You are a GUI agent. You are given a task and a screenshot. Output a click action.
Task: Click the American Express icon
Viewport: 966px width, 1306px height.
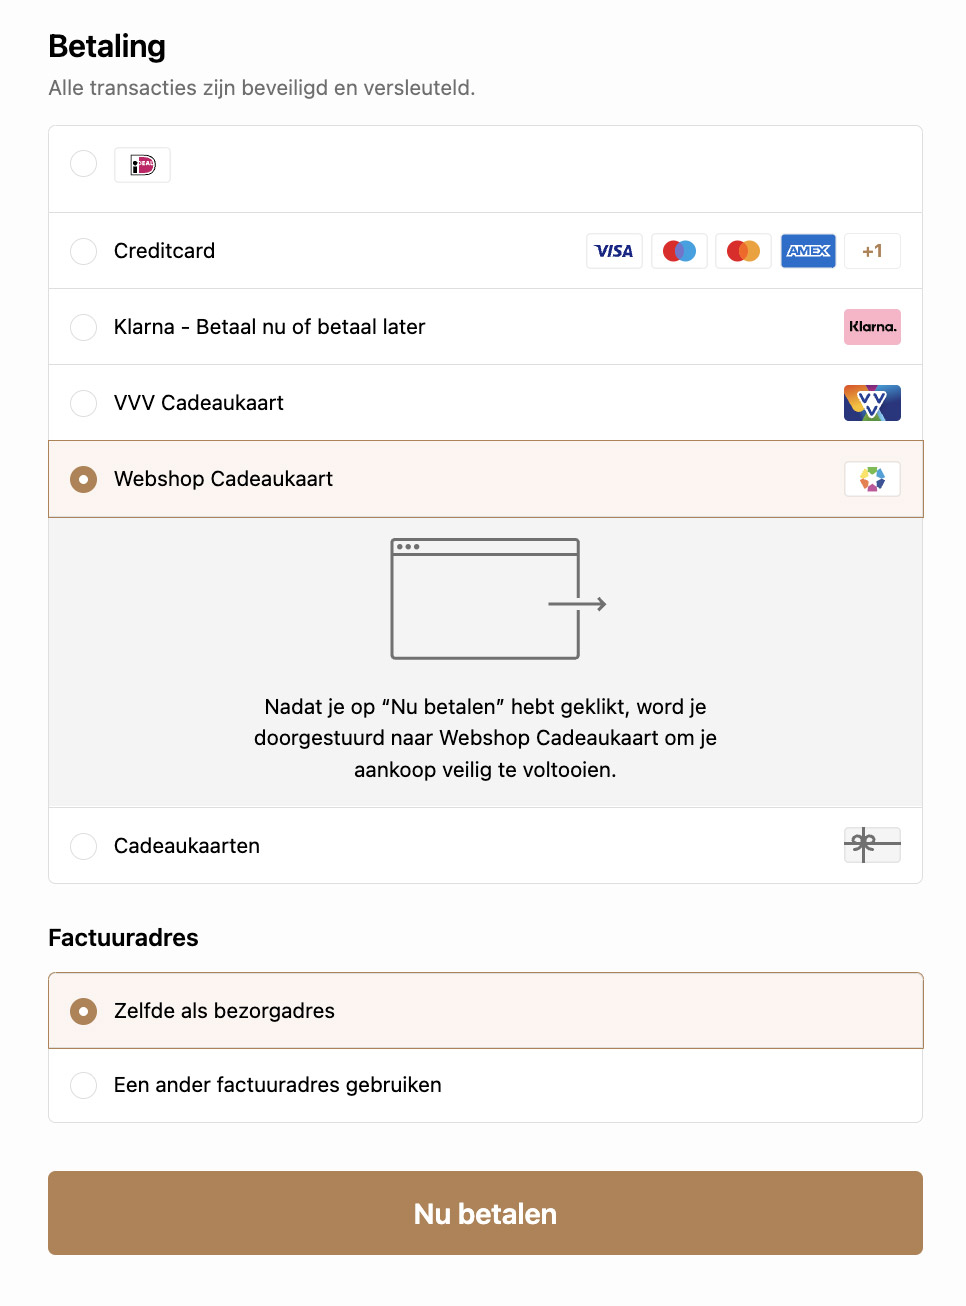coord(808,251)
